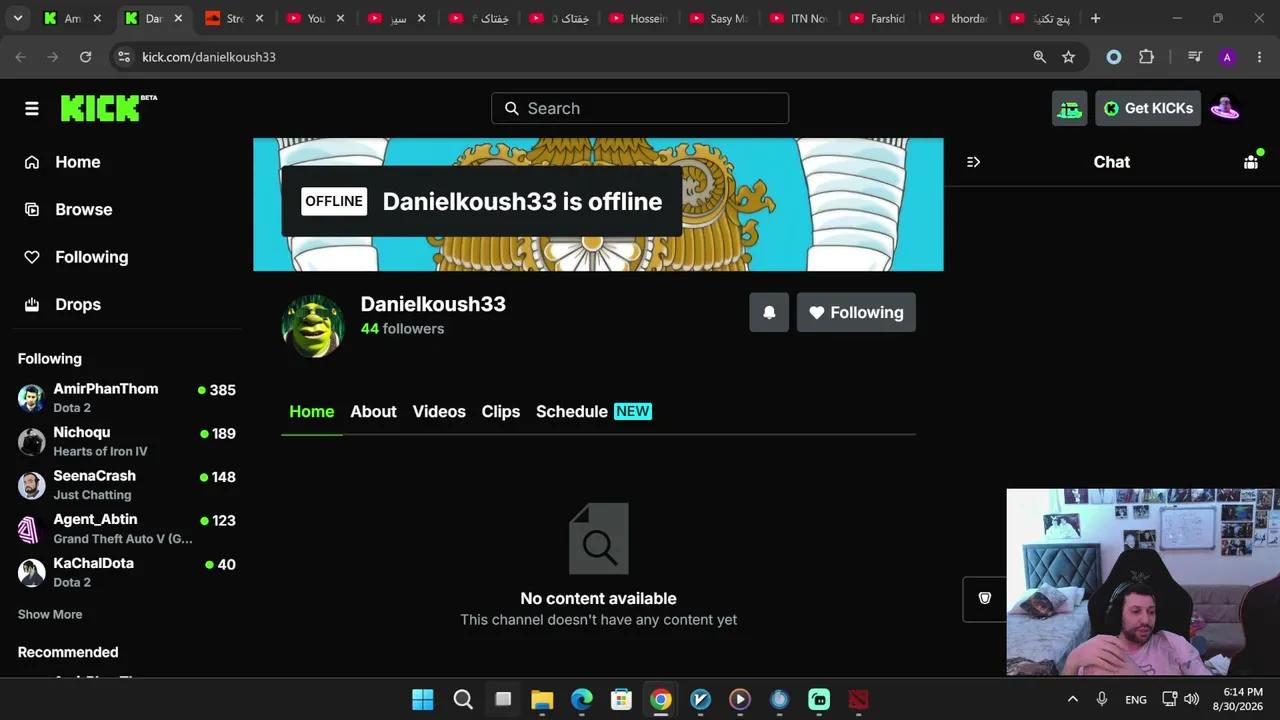
Task: Switch to the Videos channel tab
Action: click(439, 411)
